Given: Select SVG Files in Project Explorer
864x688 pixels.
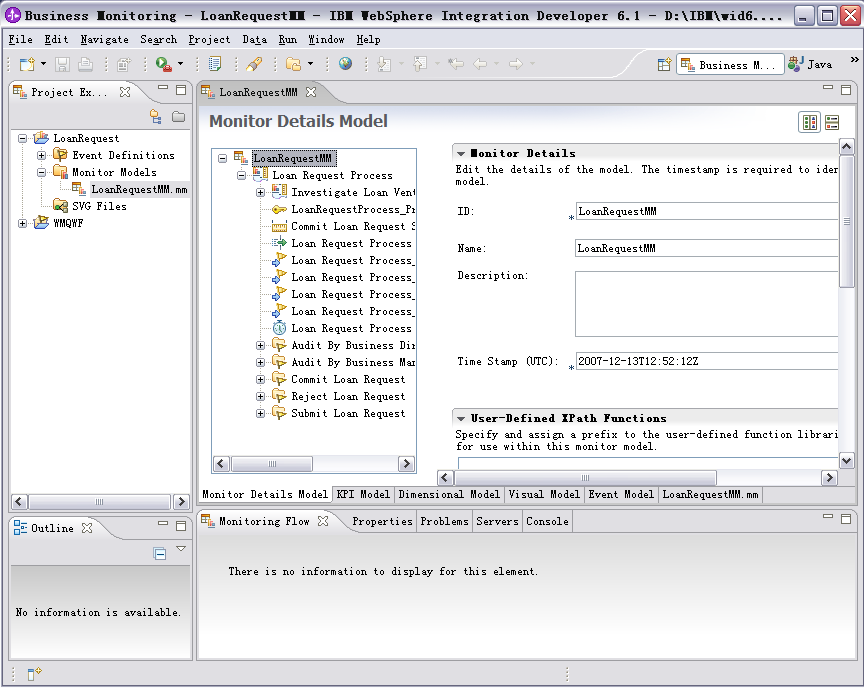Looking at the screenshot, I should [99, 207].
